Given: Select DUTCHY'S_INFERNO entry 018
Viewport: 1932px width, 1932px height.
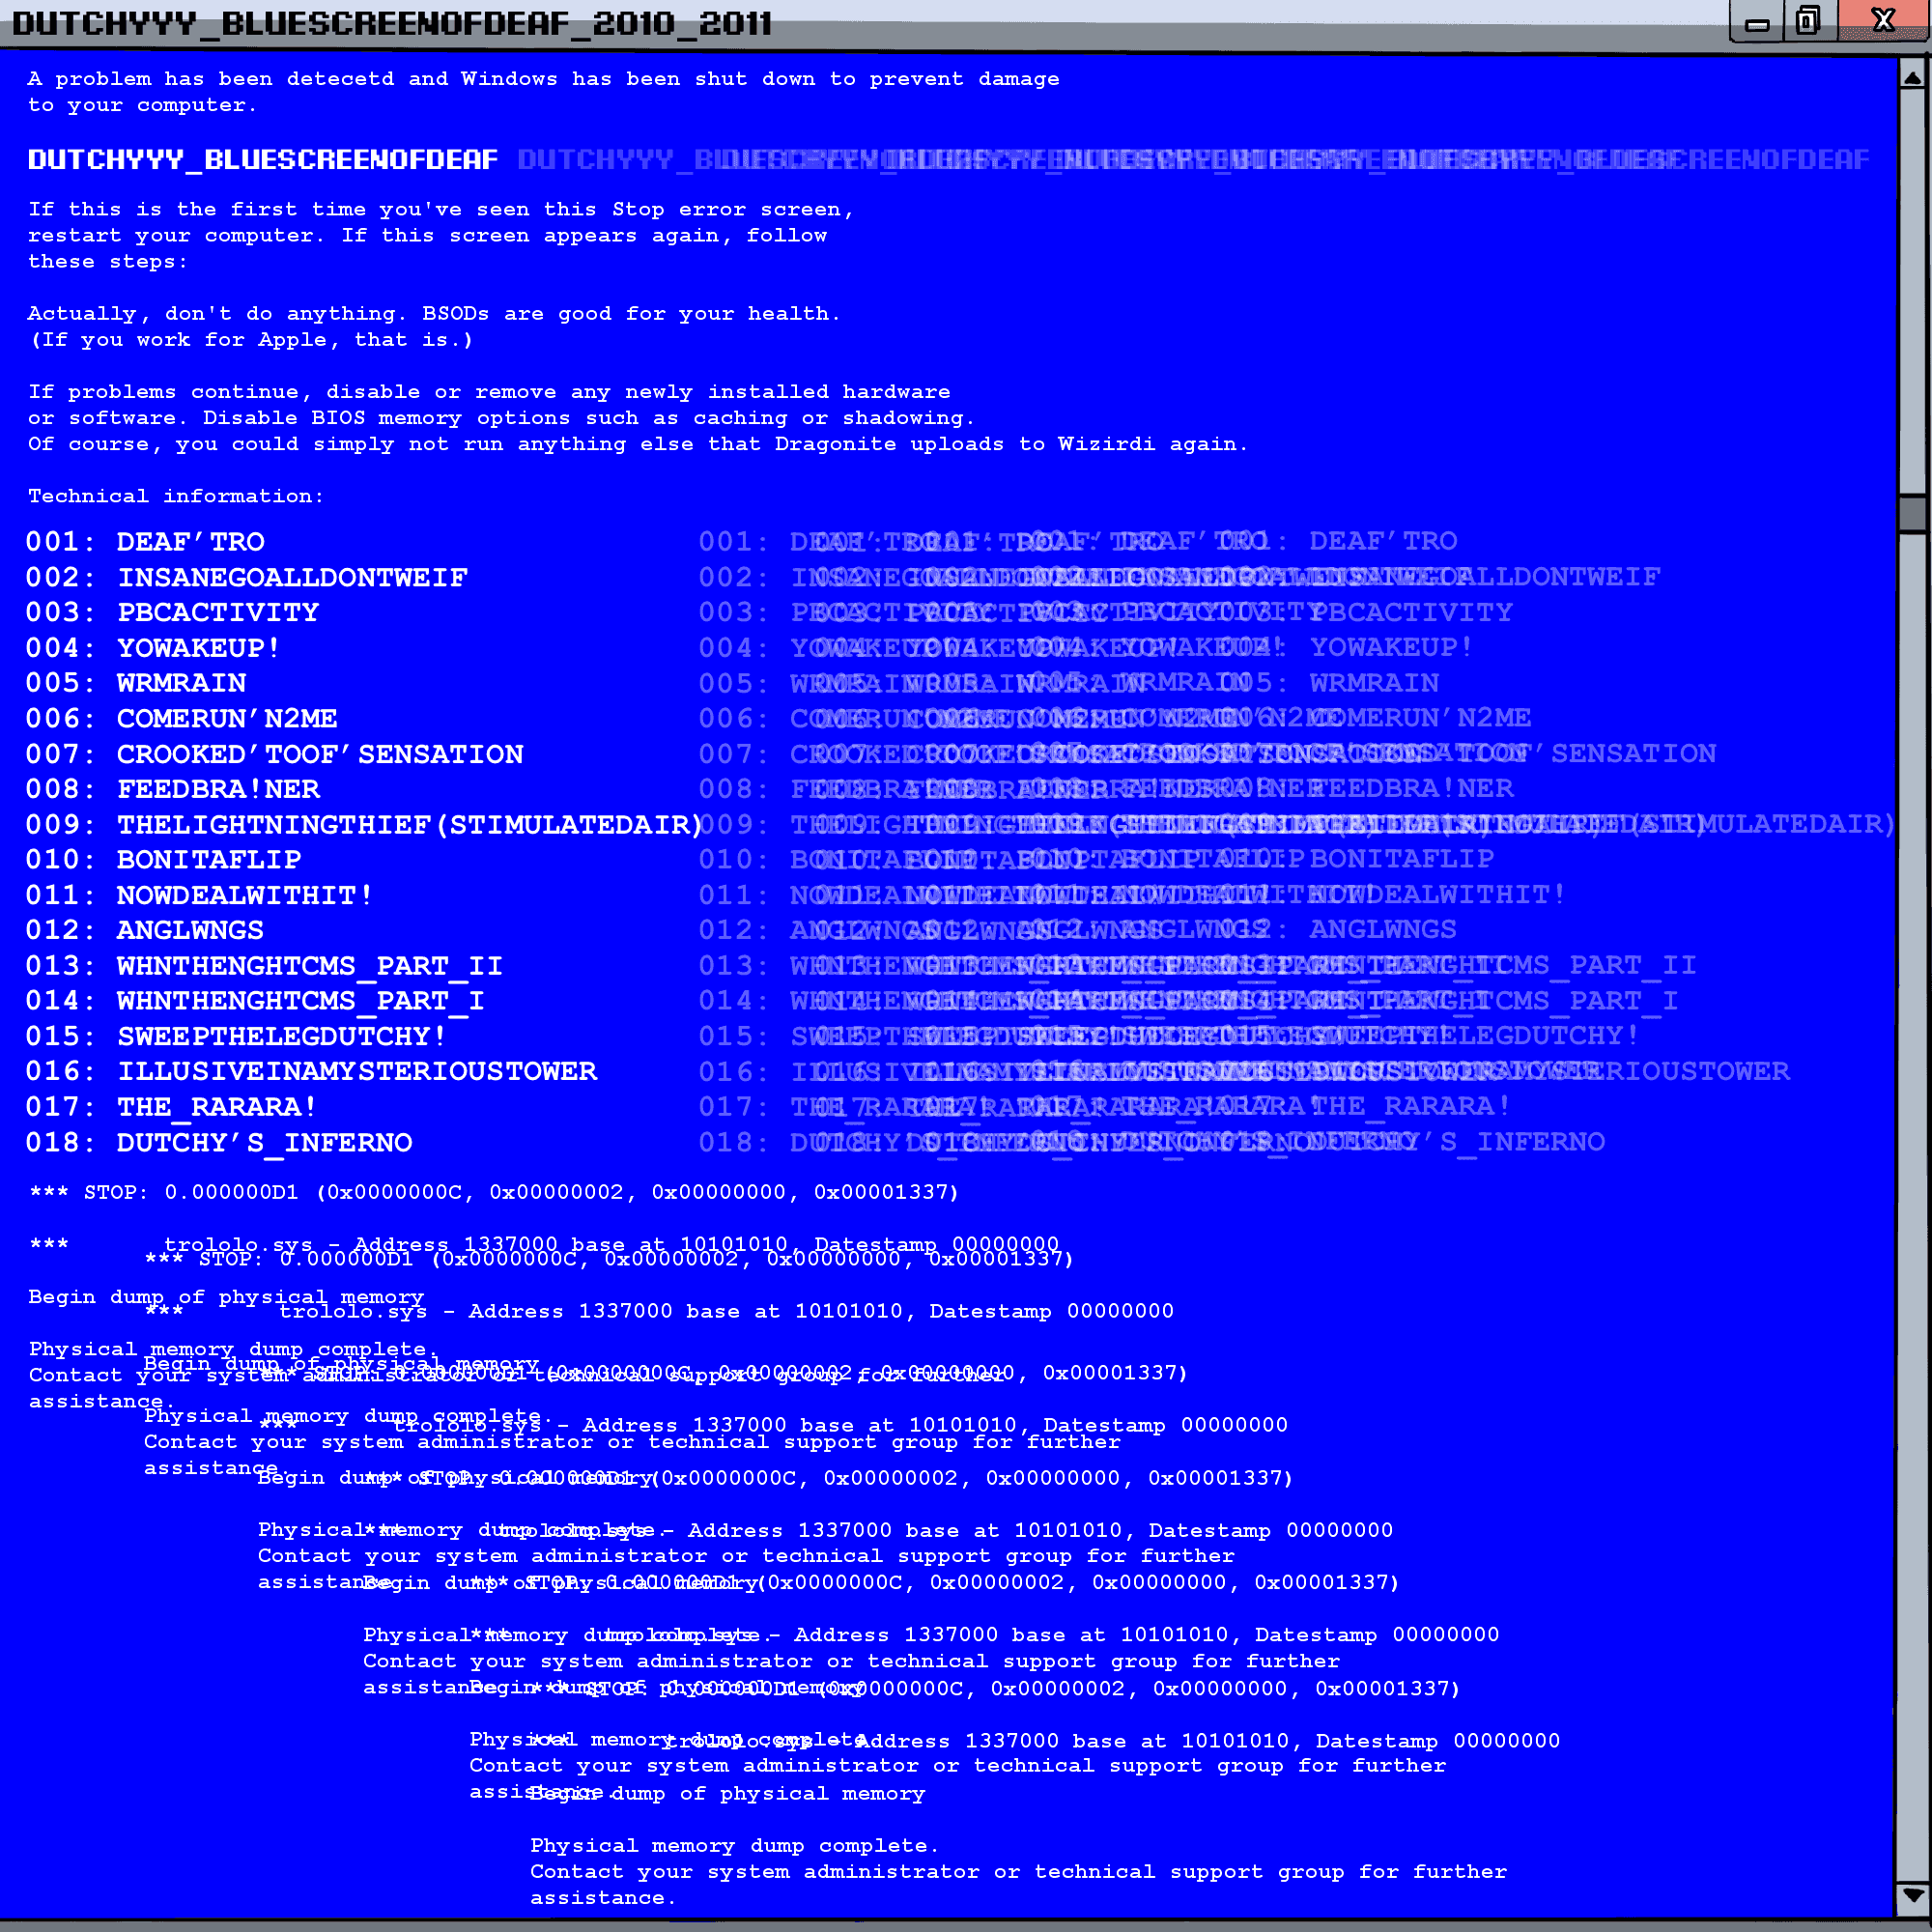Looking at the screenshot, I should 266,1141.
